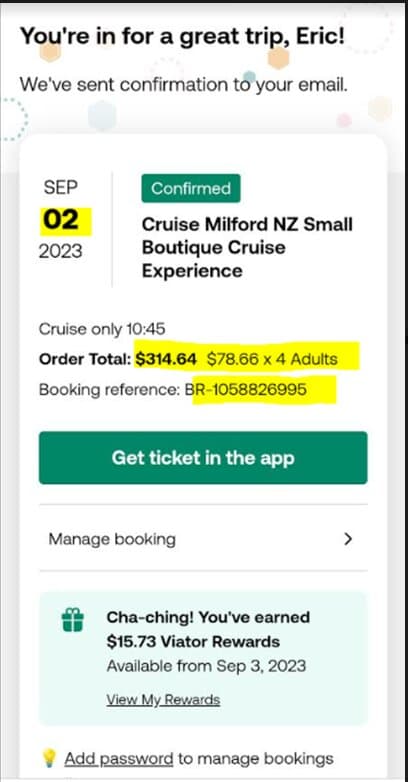
Task: Open the Manage booking row
Action: 203,539
